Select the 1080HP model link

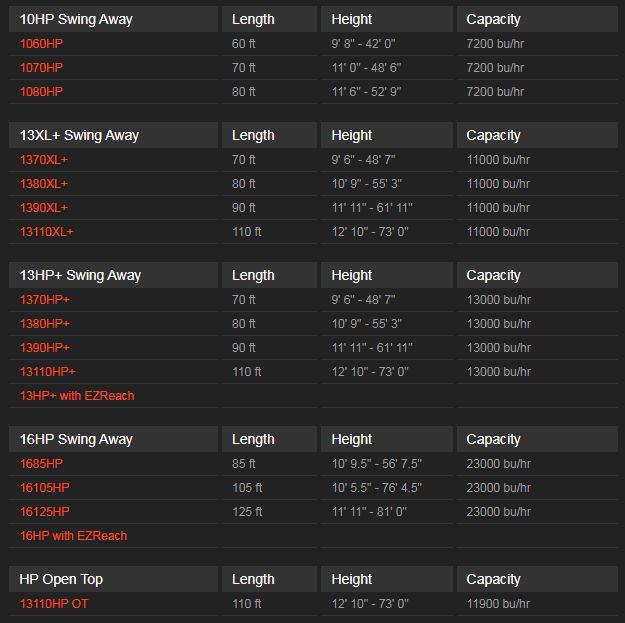pyautogui.click(x=41, y=92)
